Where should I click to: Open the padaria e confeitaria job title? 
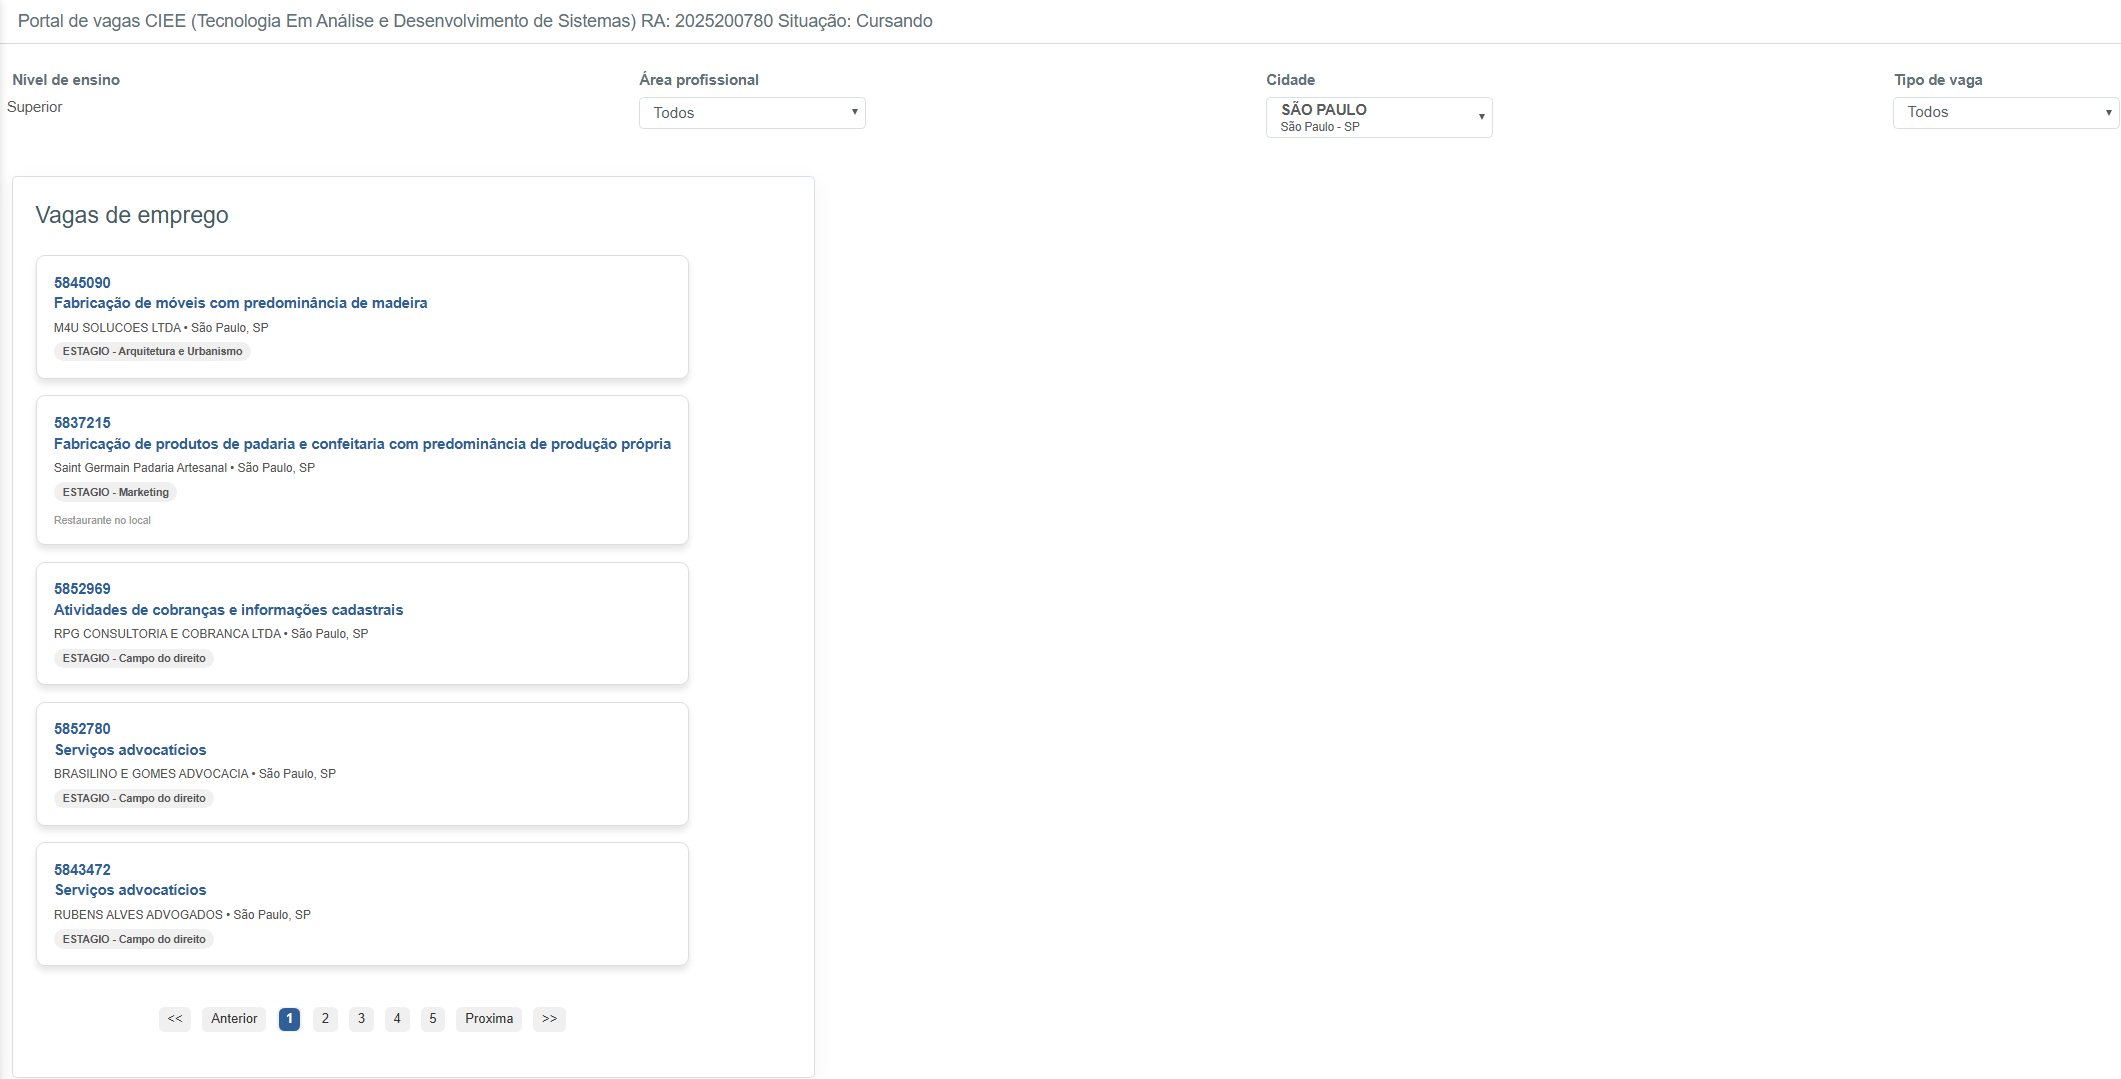[x=362, y=444]
